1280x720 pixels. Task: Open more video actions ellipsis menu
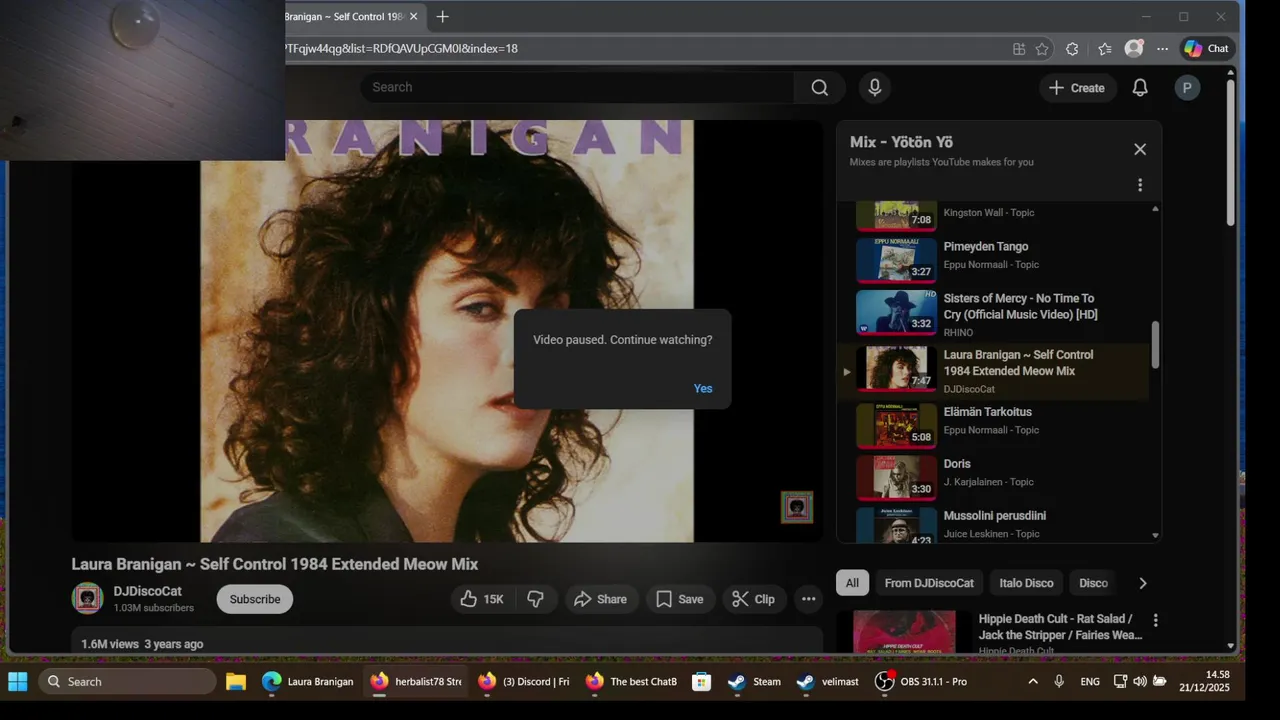pos(809,599)
